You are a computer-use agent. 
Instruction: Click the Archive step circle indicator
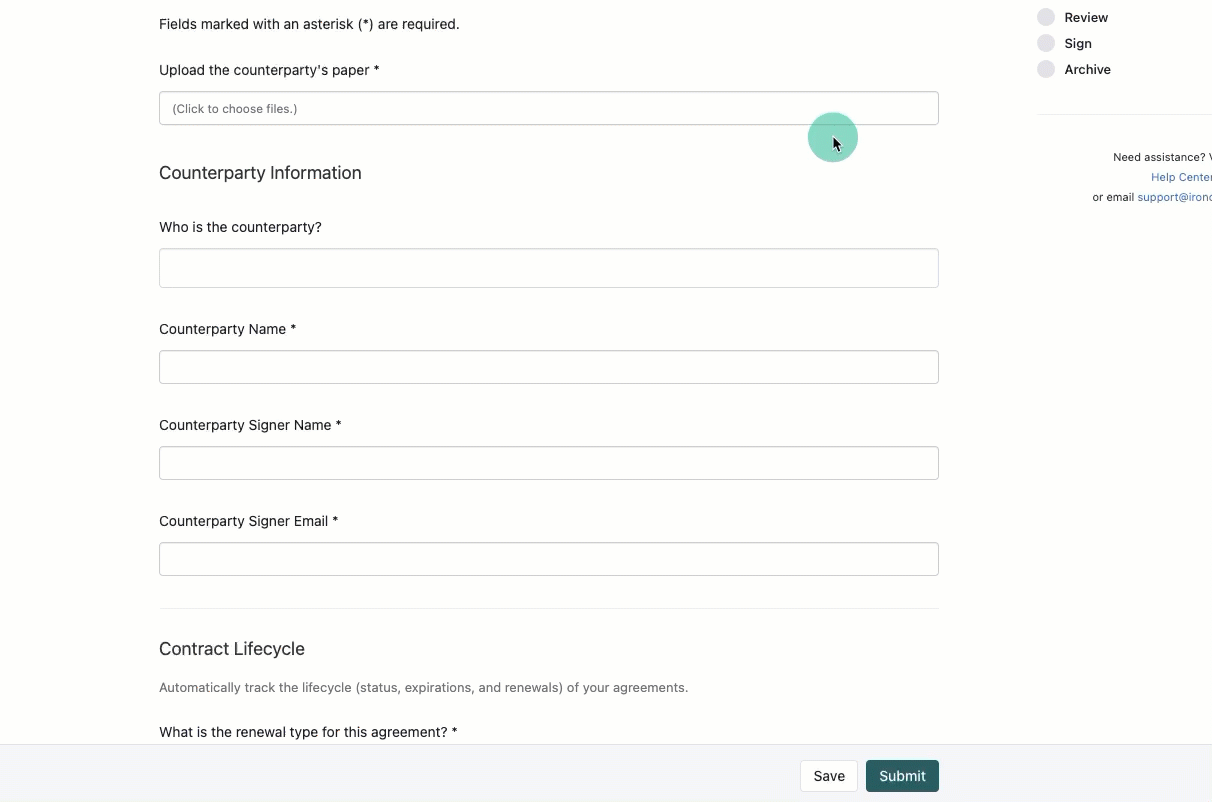[1046, 69]
